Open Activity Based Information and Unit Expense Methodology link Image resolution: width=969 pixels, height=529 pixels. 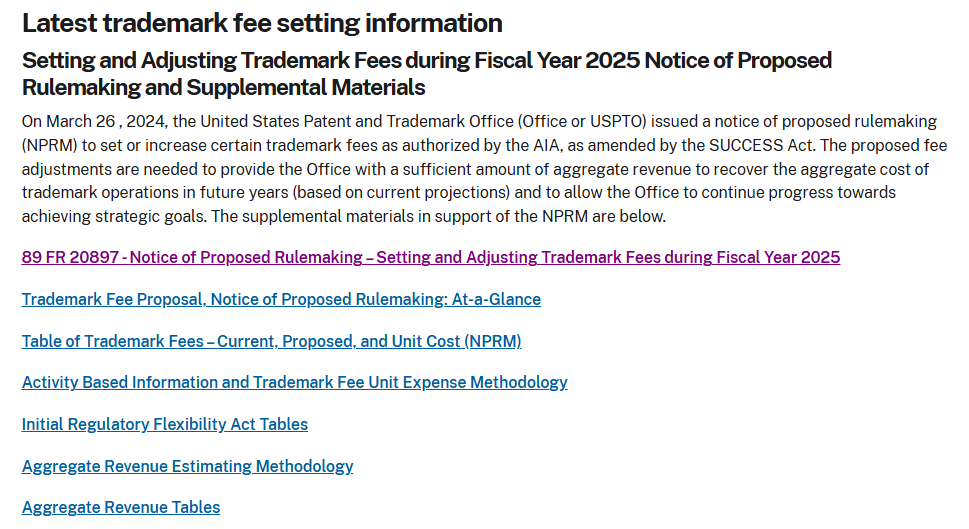click(x=295, y=383)
